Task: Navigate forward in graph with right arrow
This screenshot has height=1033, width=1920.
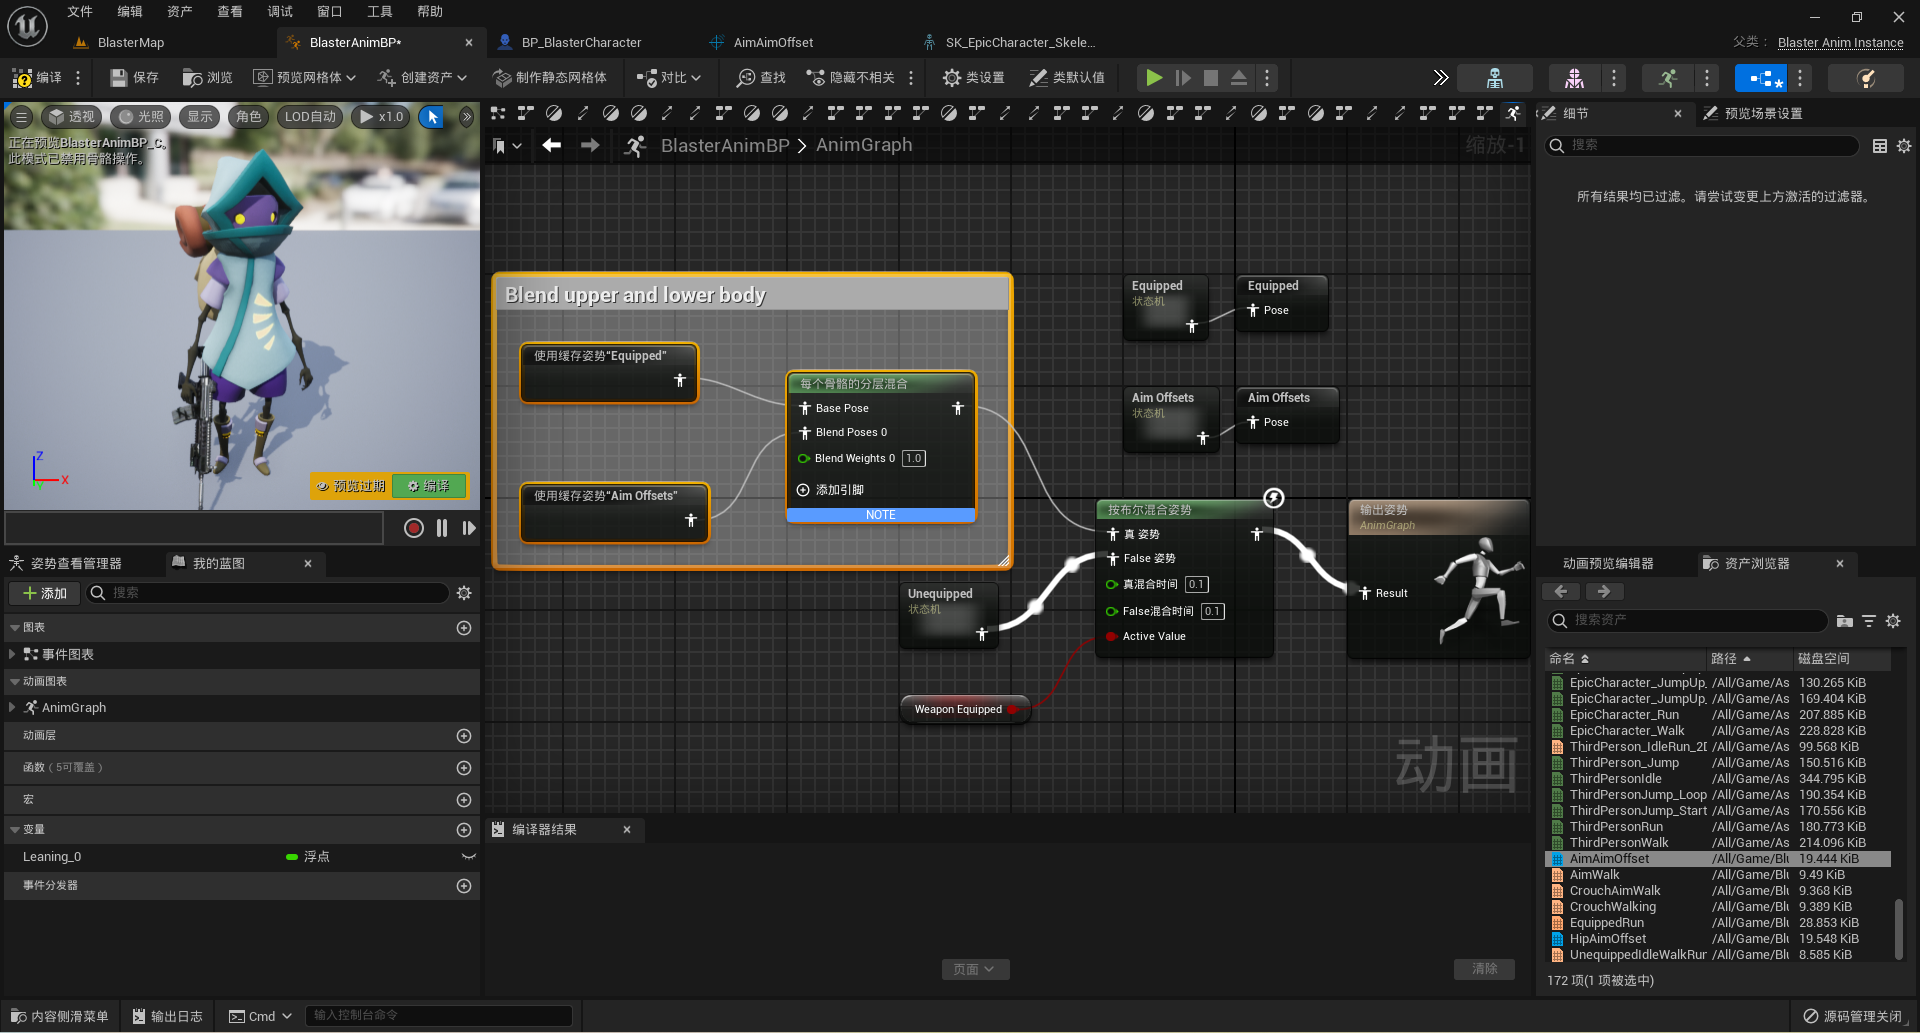Action: [x=590, y=145]
